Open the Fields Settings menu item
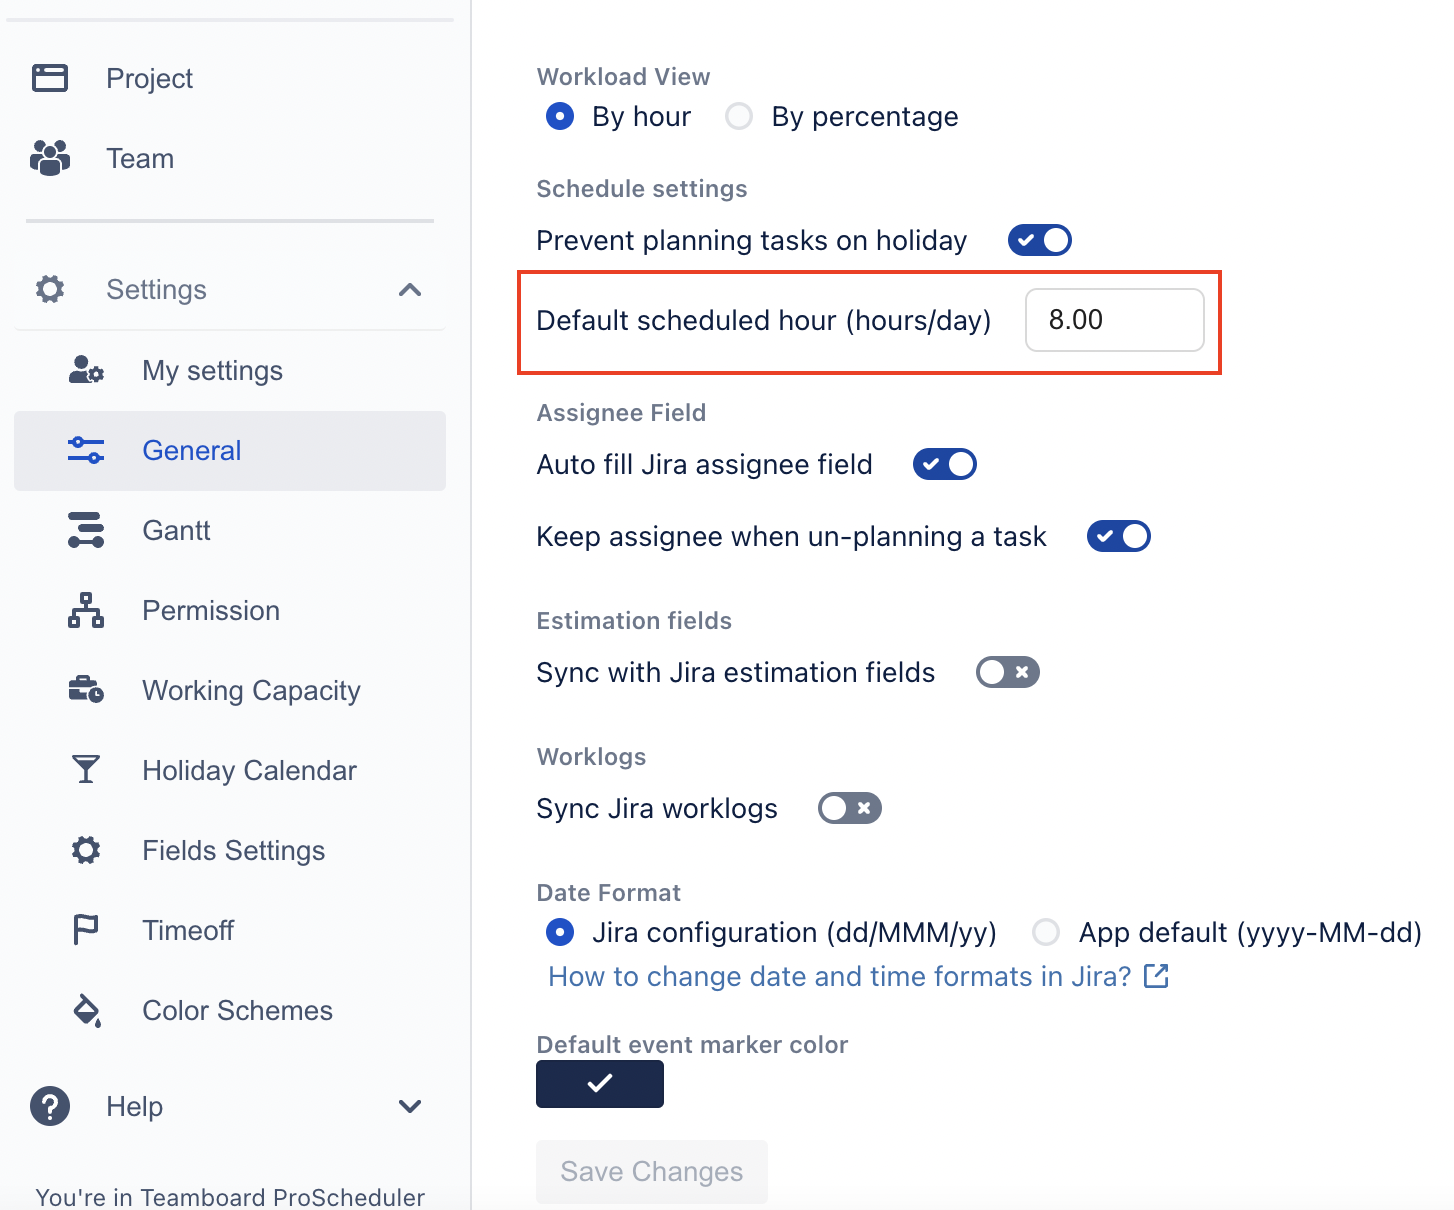 point(233,850)
